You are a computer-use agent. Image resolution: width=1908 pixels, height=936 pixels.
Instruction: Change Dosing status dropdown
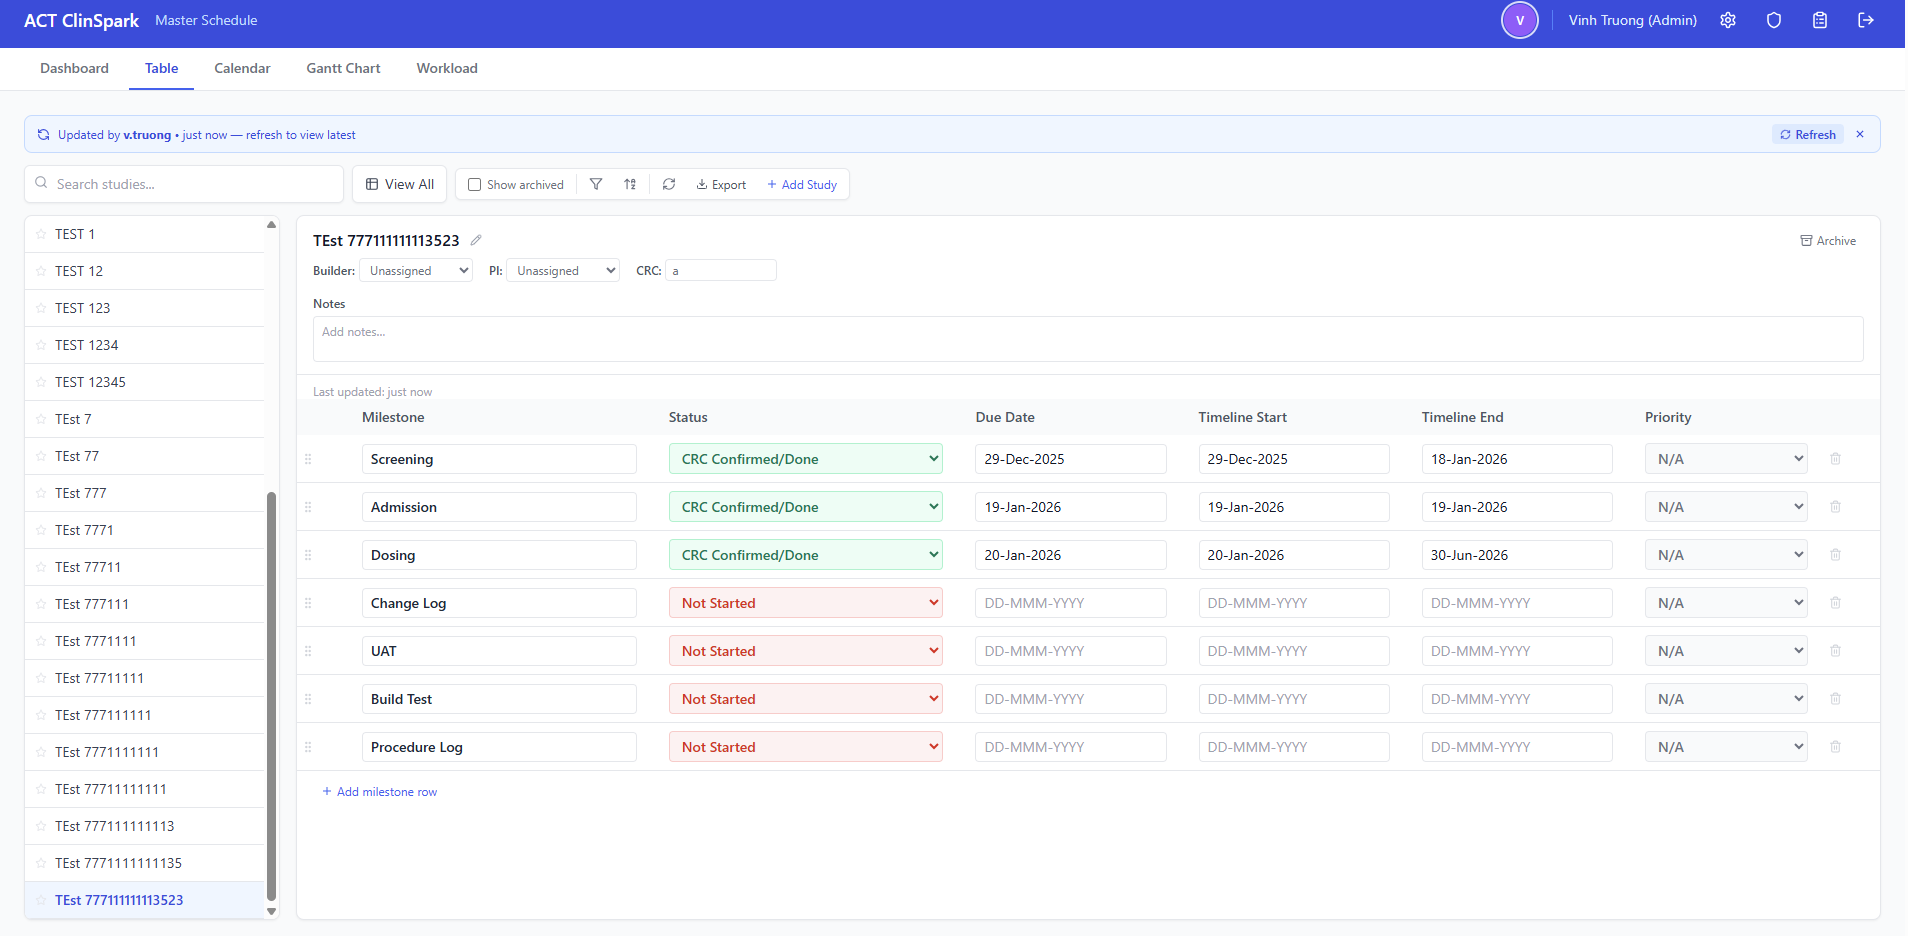click(806, 555)
